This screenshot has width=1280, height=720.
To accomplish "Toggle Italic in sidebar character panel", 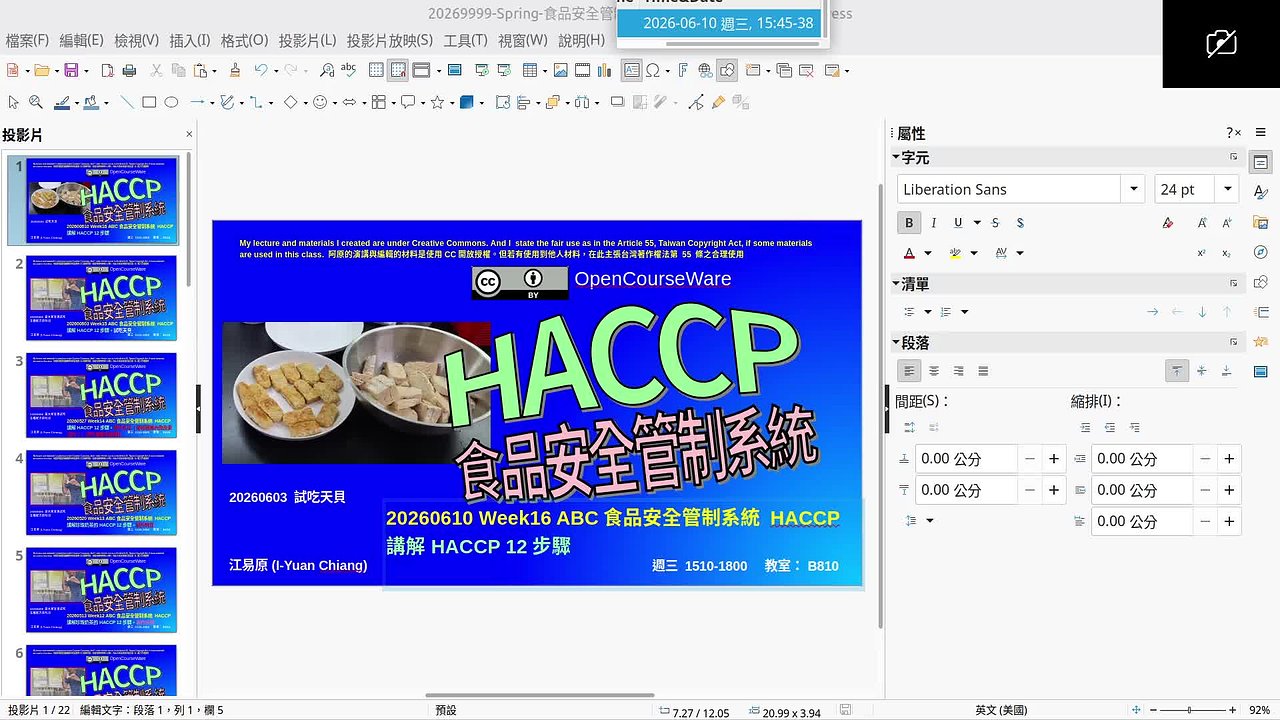I will click(934, 223).
